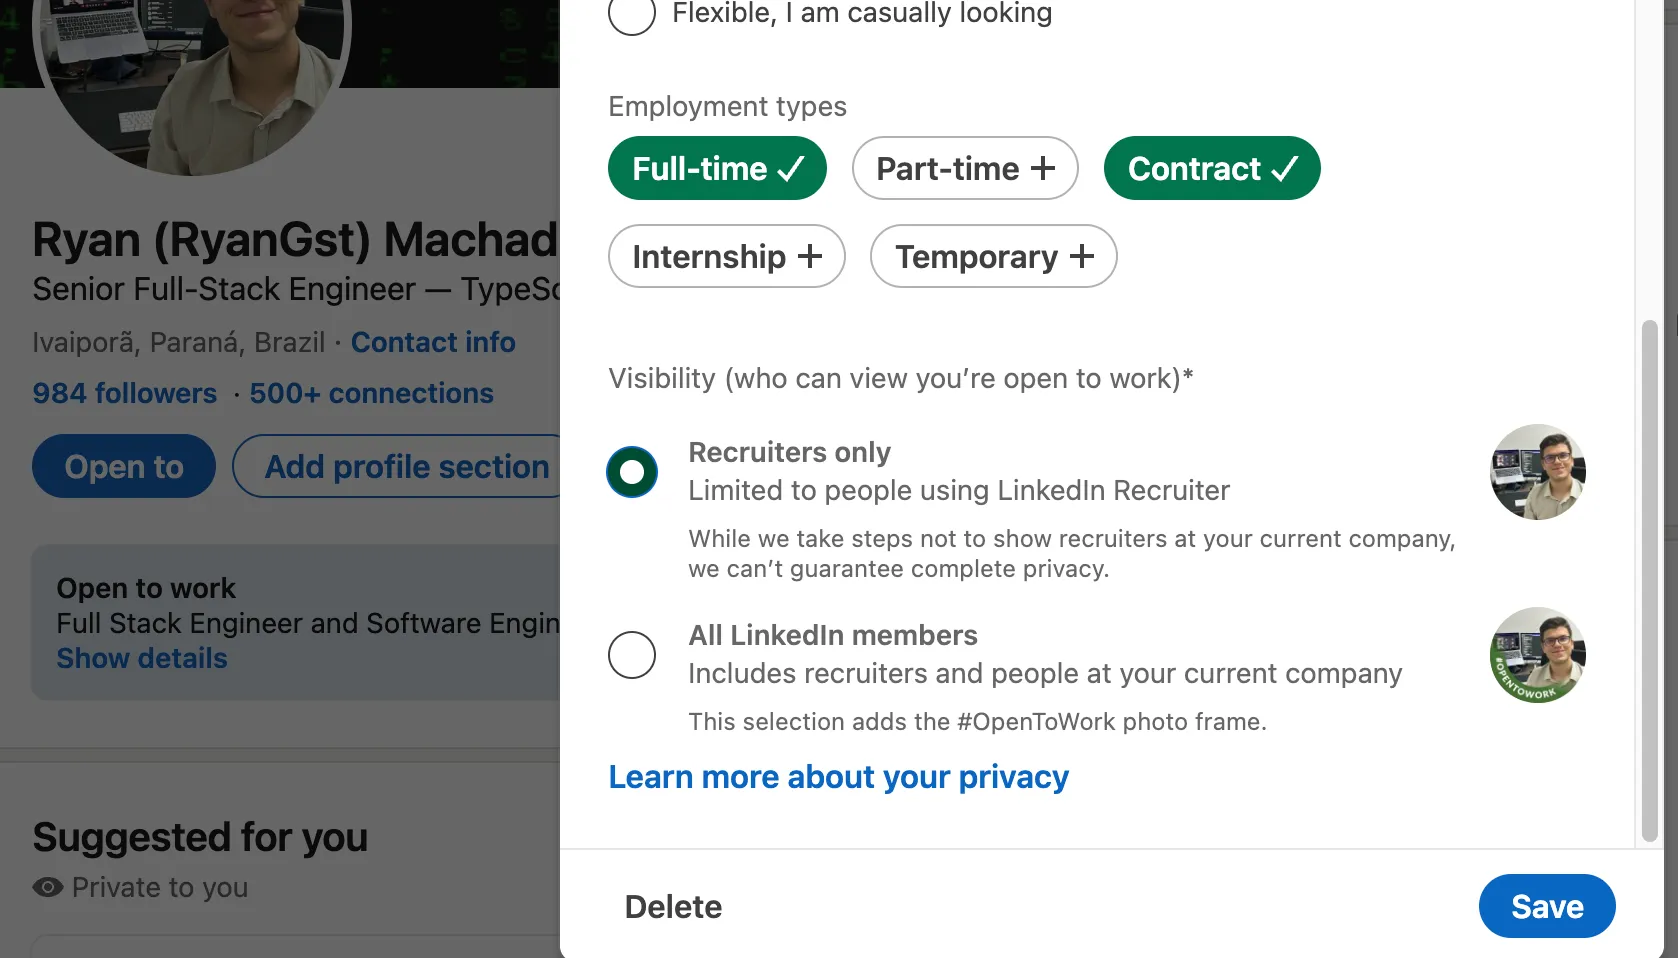Select the All LinkedIn members visibility option

632,655
